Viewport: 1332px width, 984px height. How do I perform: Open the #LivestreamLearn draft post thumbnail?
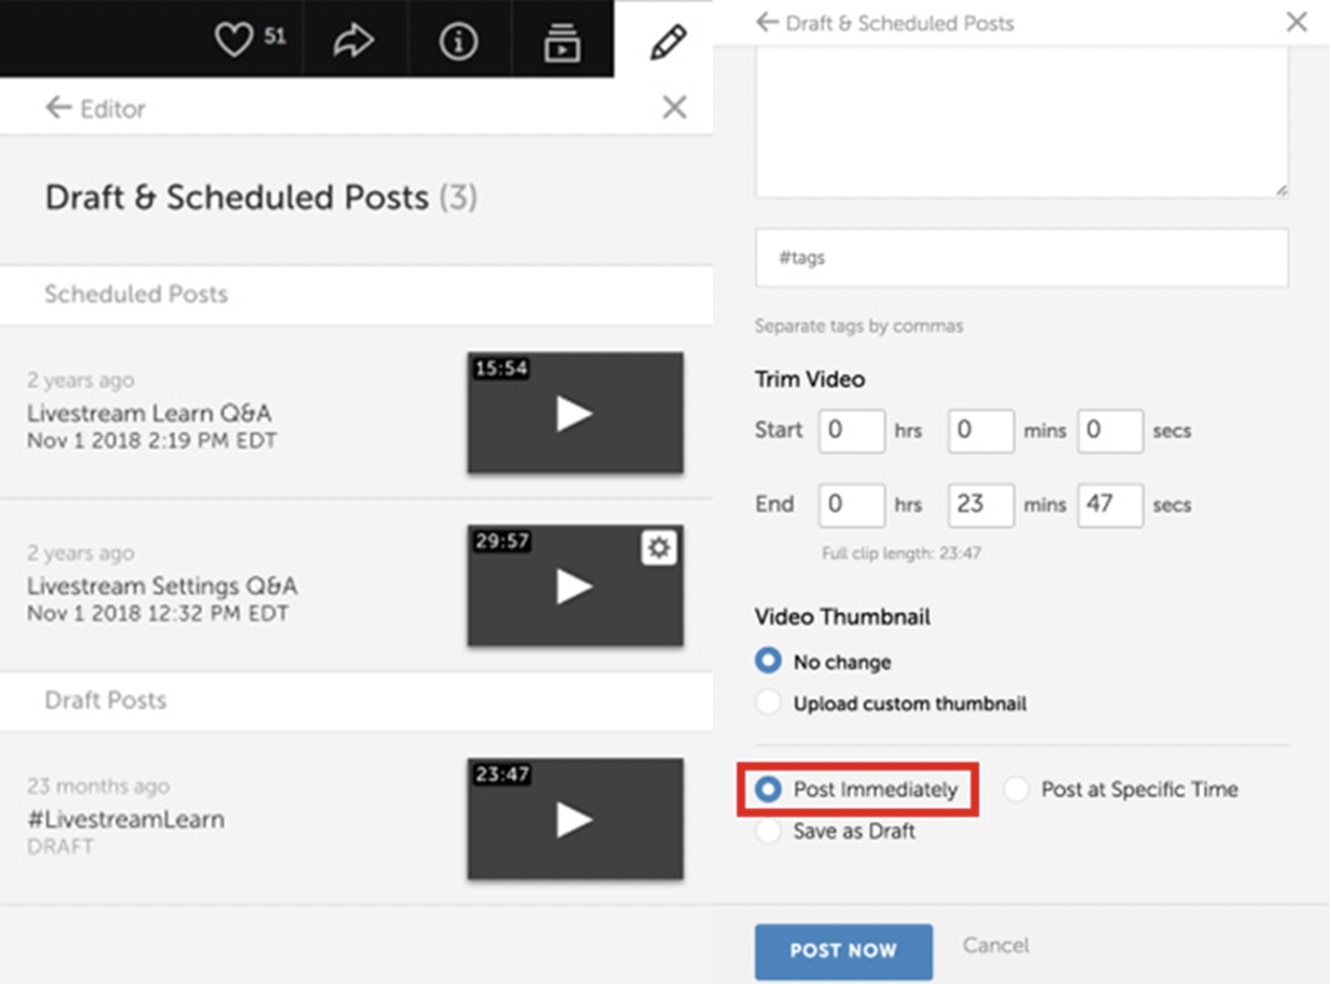click(x=575, y=819)
